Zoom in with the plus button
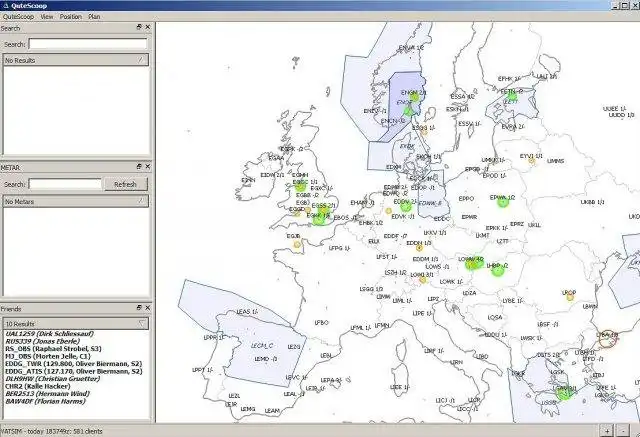This screenshot has height=437, width=640. 607,431
